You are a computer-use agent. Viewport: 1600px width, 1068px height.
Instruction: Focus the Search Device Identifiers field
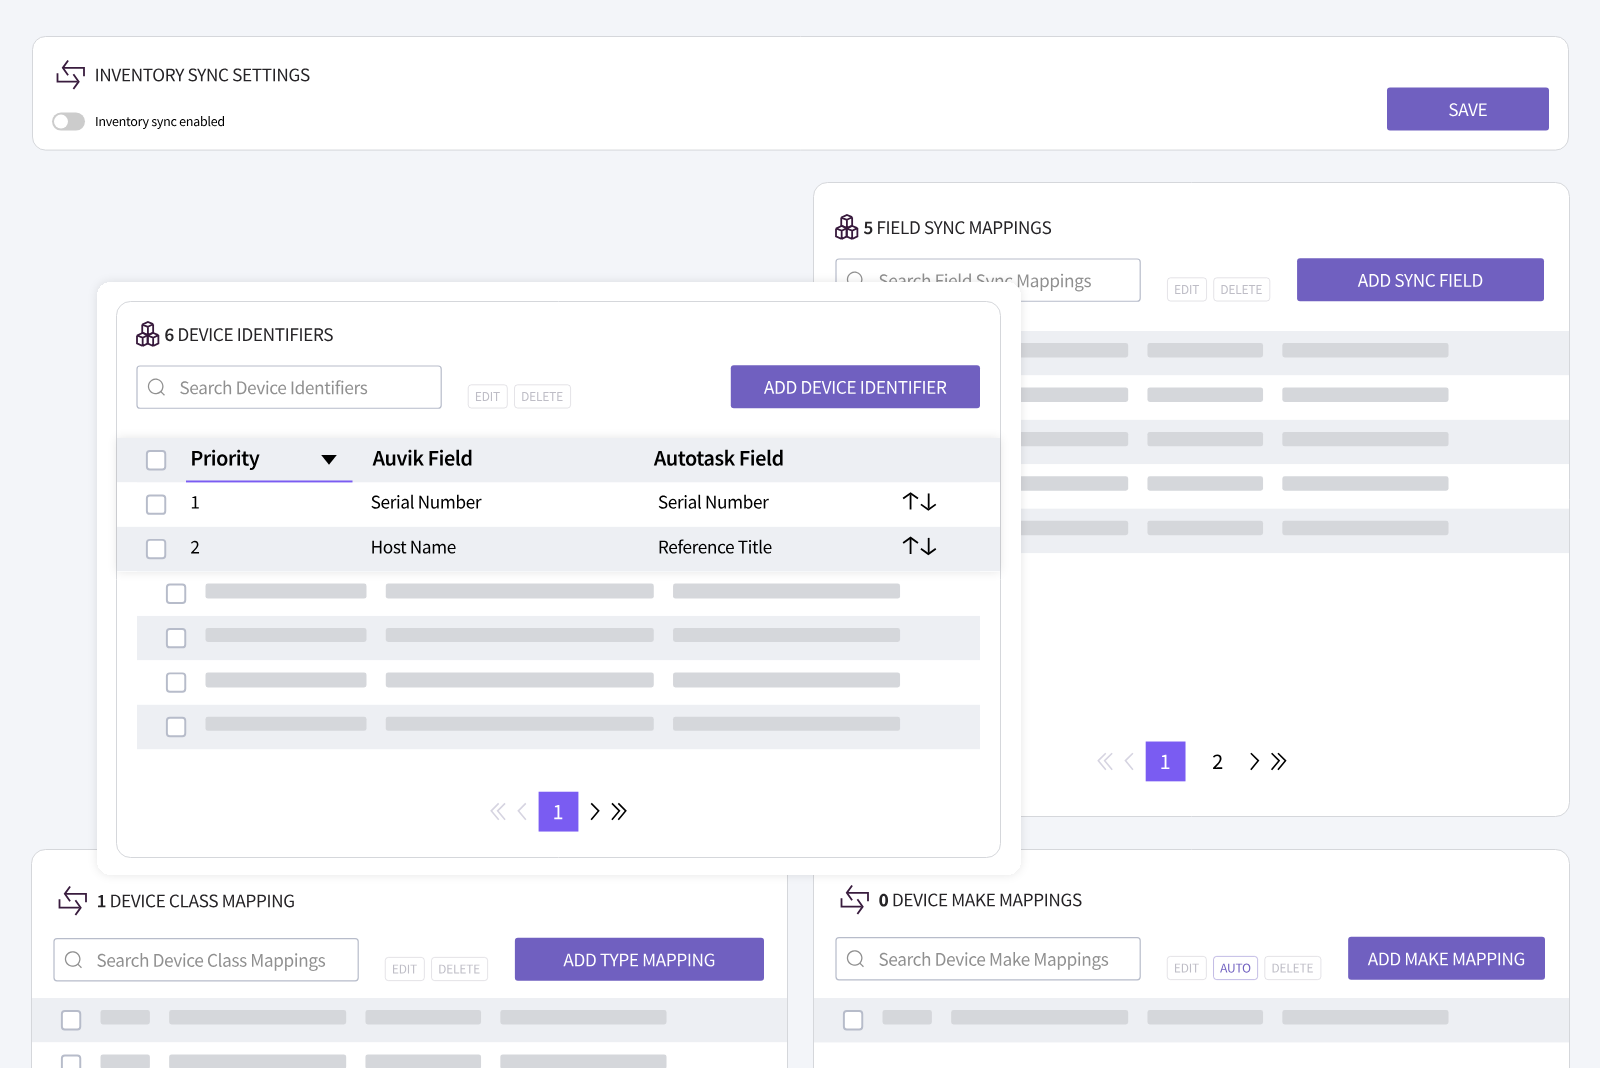point(289,387)
